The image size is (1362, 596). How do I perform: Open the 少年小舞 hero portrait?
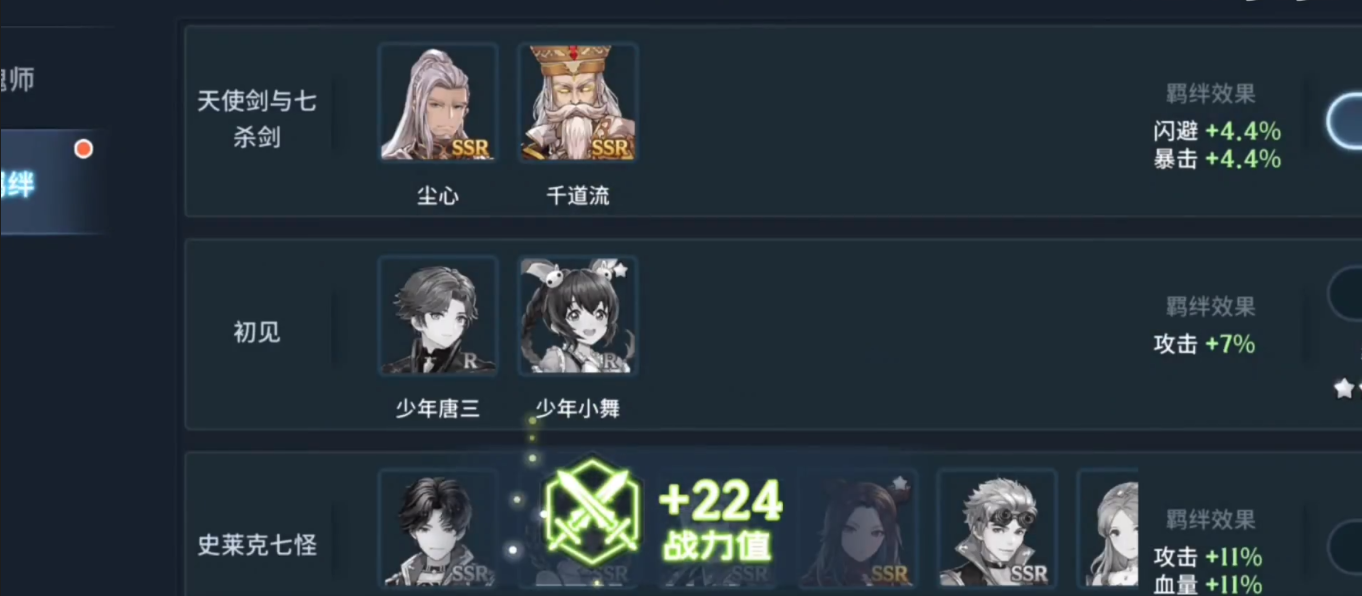click(x=578, y=315)
